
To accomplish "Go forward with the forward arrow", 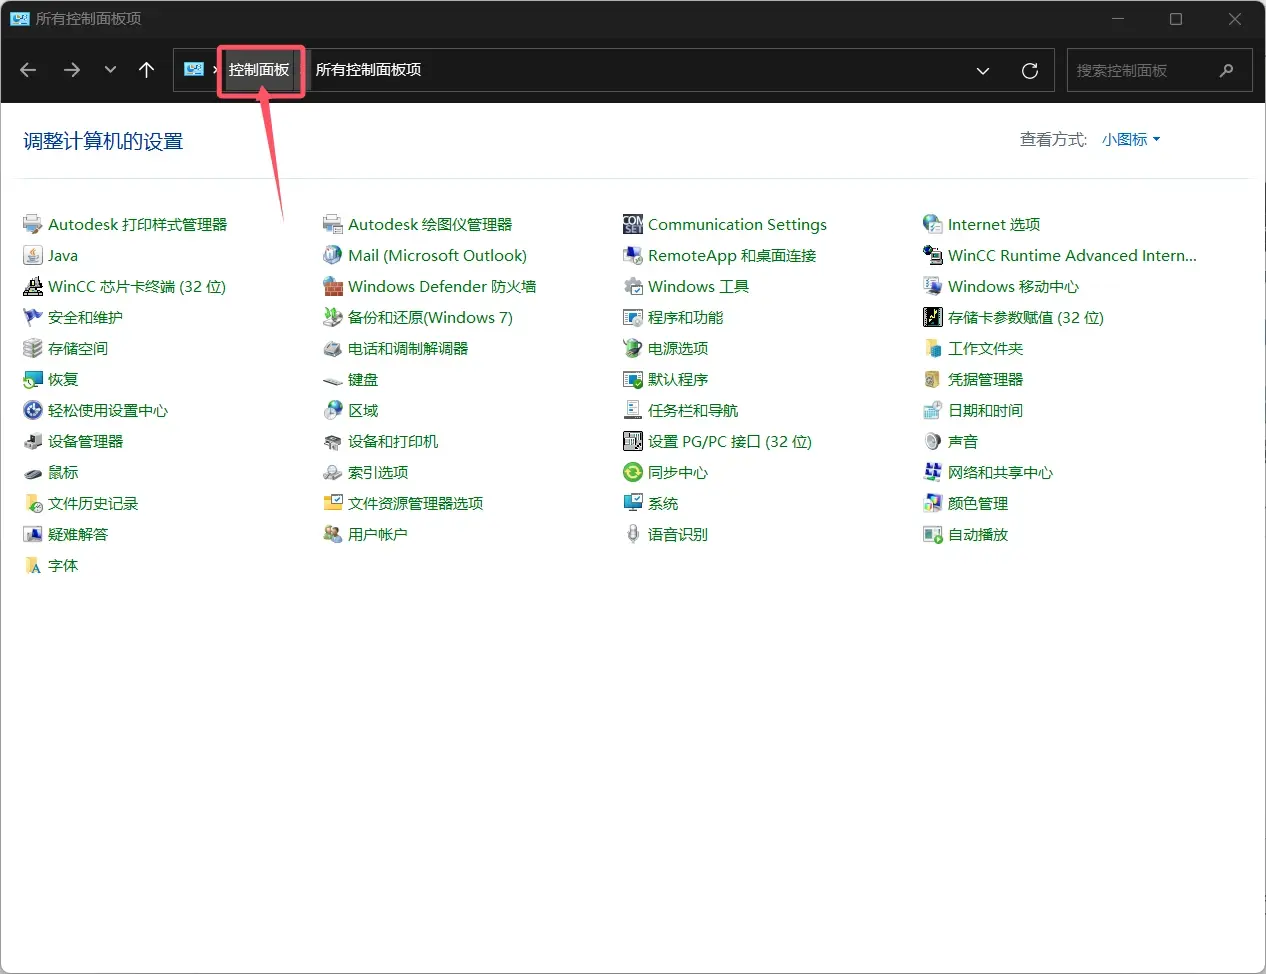I will [x=71, y=70].
